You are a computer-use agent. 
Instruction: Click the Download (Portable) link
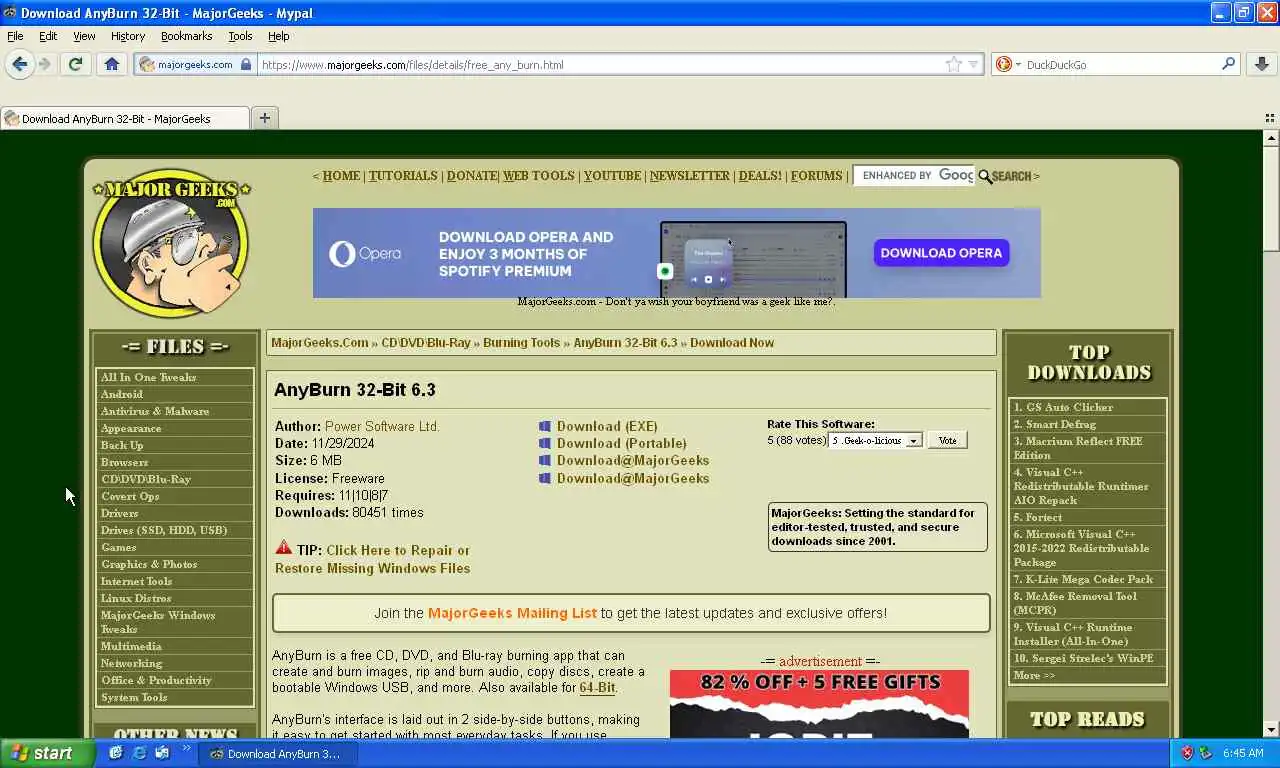622,443
